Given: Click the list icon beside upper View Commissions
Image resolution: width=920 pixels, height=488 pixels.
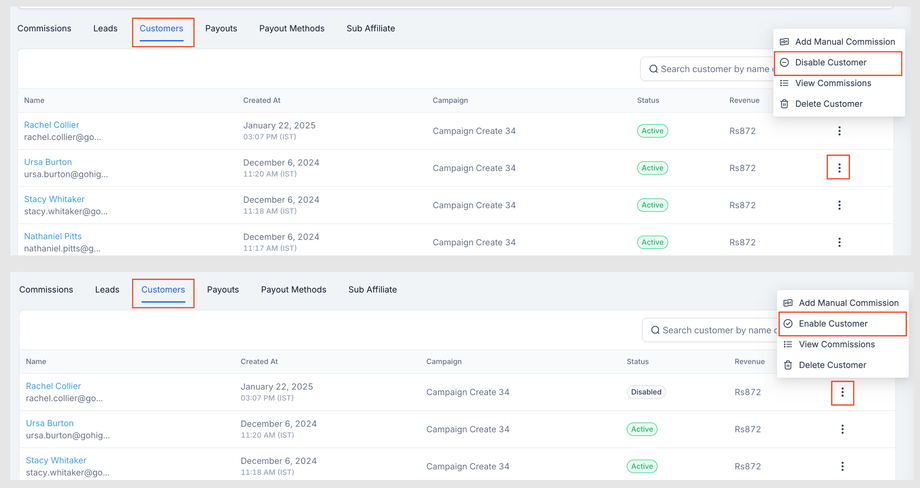Looking at the screenshot, I should tap(785, 83).
